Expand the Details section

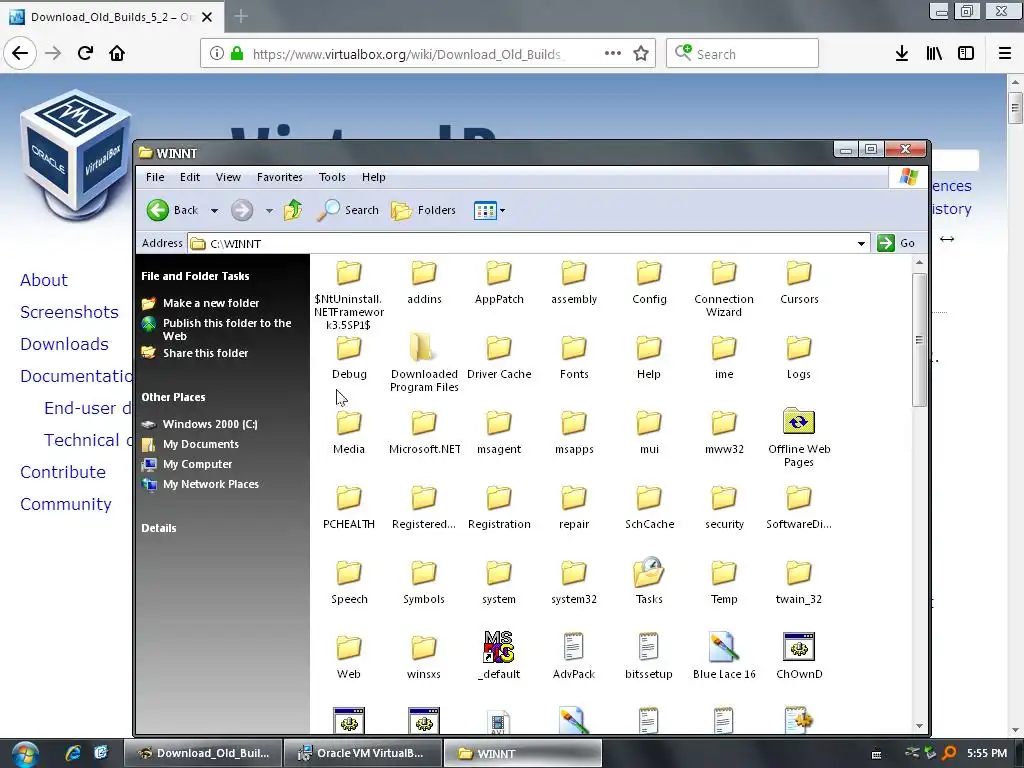[x=159, y=528]
